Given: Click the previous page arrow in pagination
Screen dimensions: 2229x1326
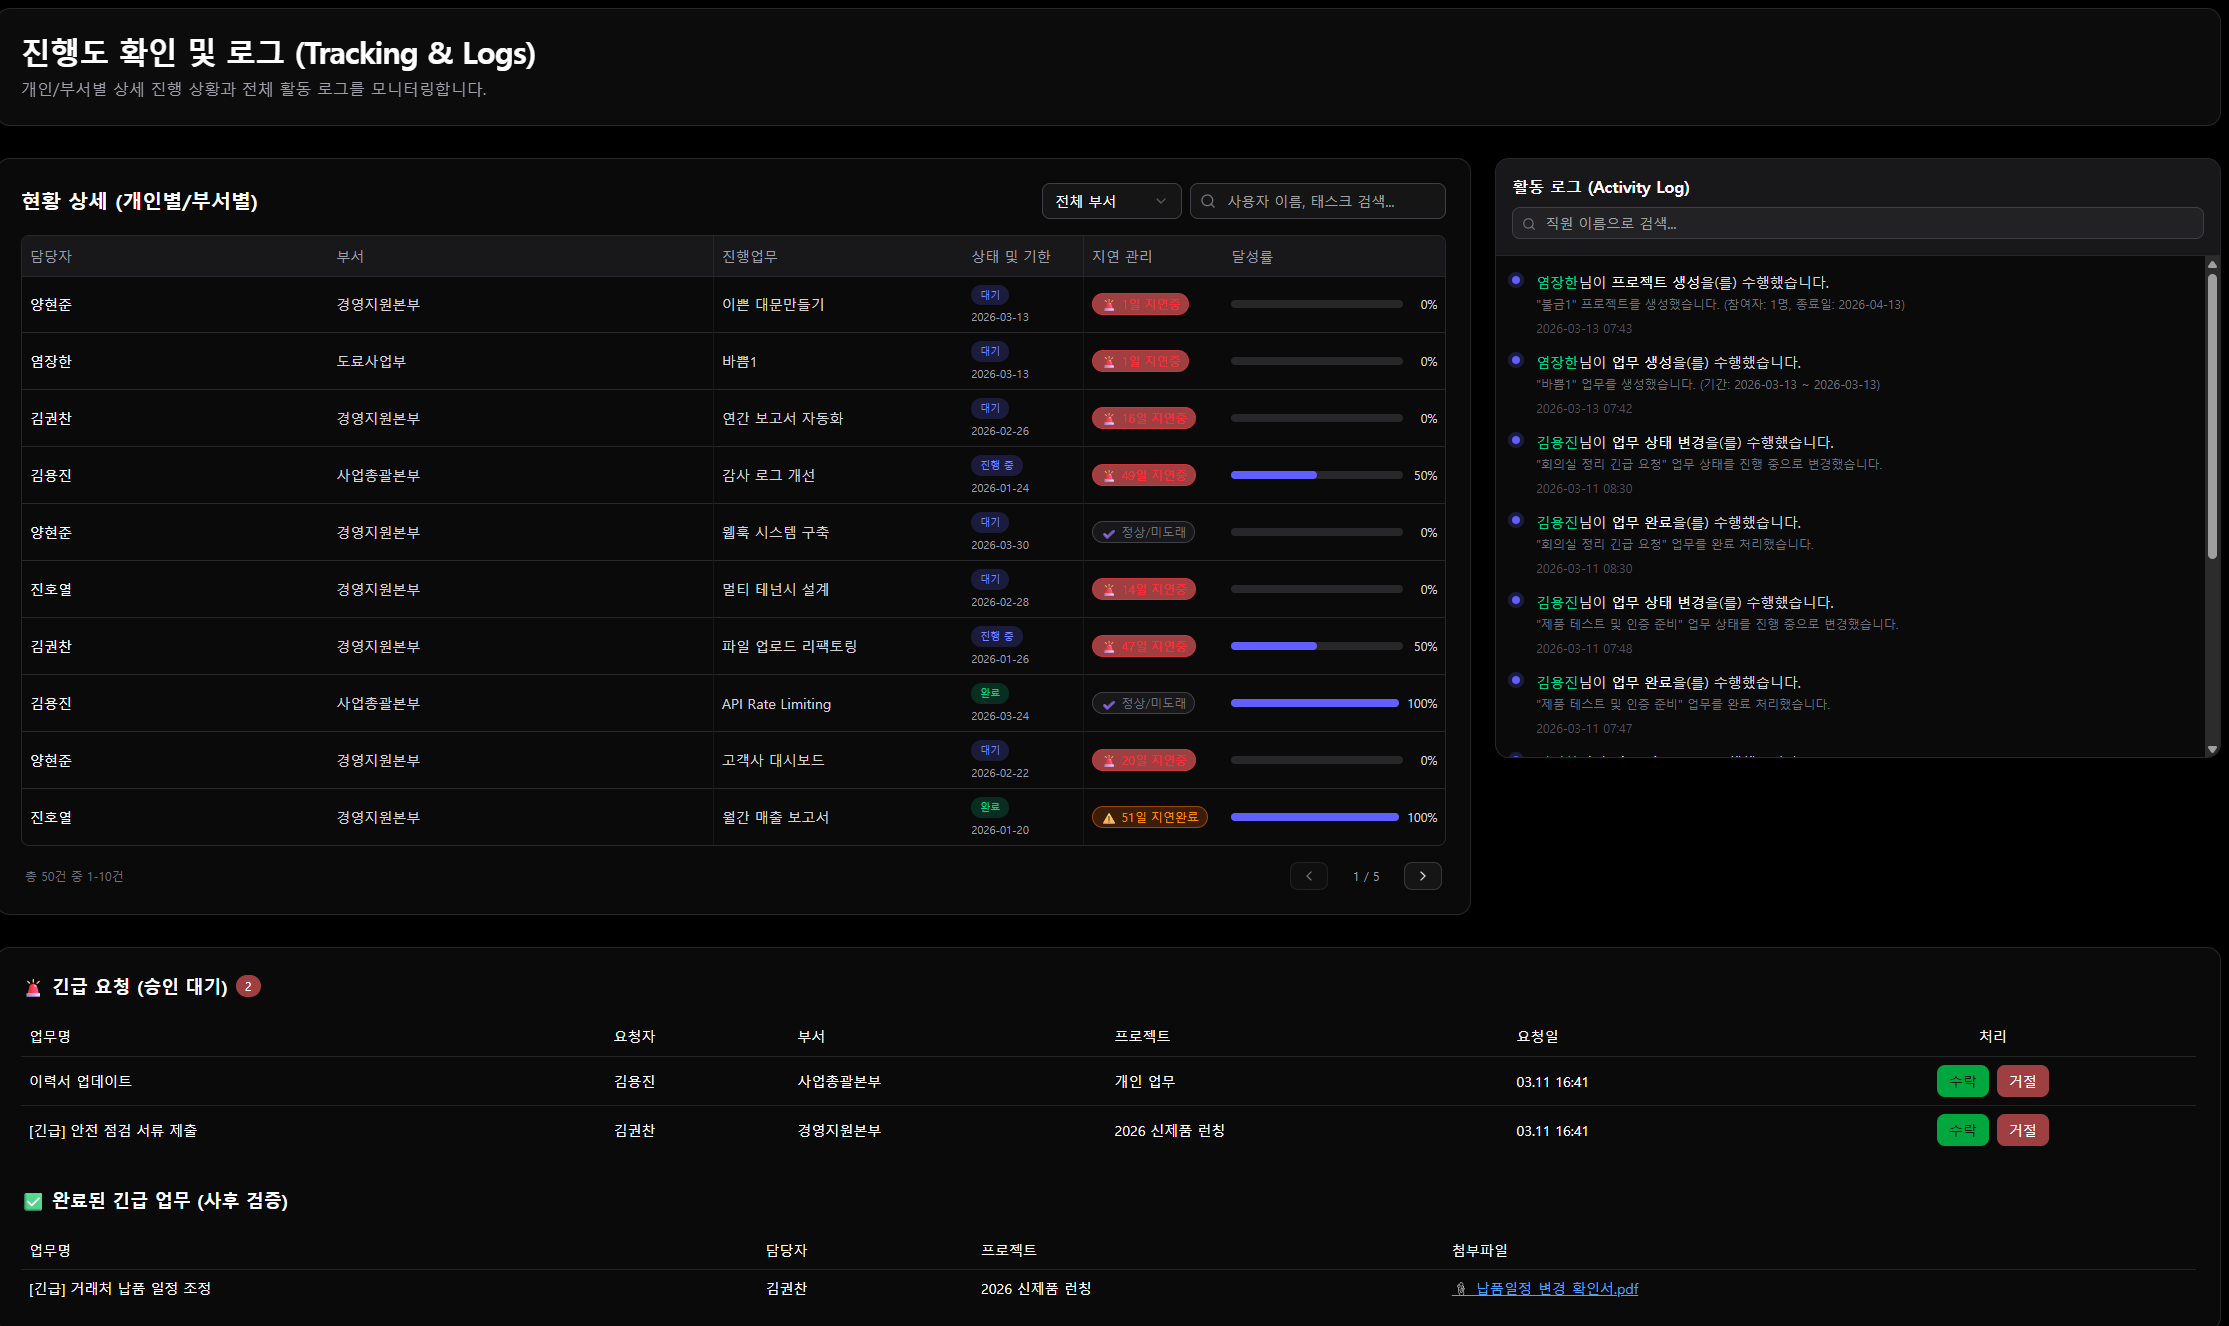Looking at the screenshot, I should tap(1308, 876).
